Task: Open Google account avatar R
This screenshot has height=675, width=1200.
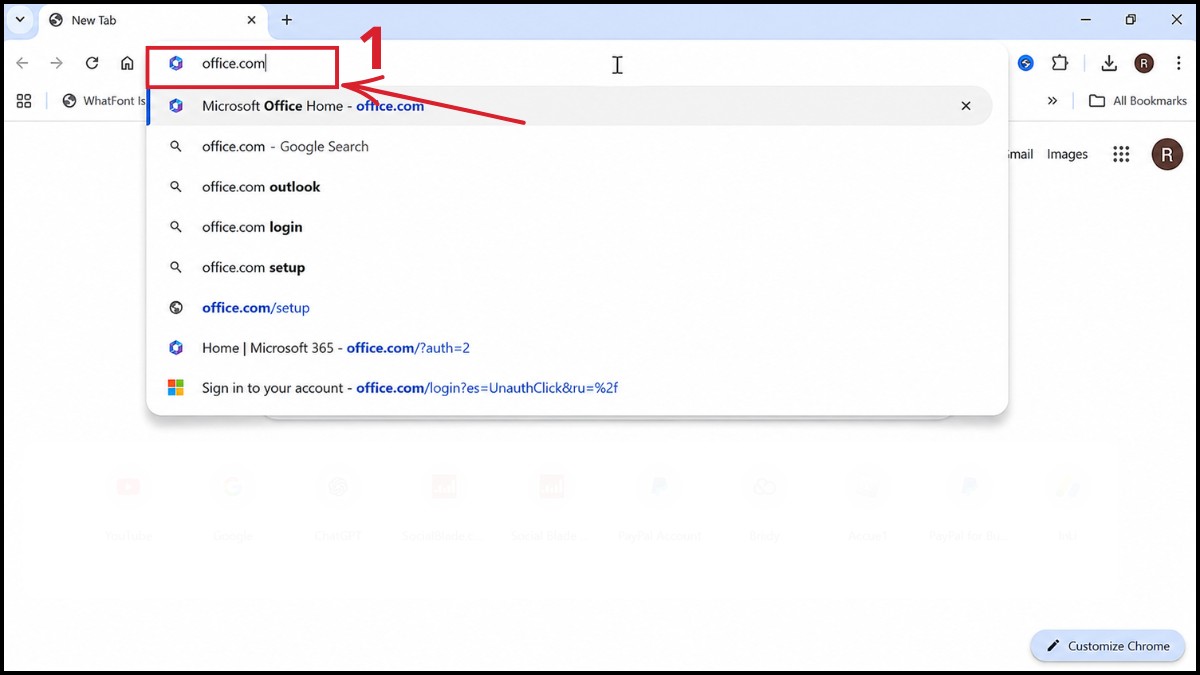Action: [1167, 154]
